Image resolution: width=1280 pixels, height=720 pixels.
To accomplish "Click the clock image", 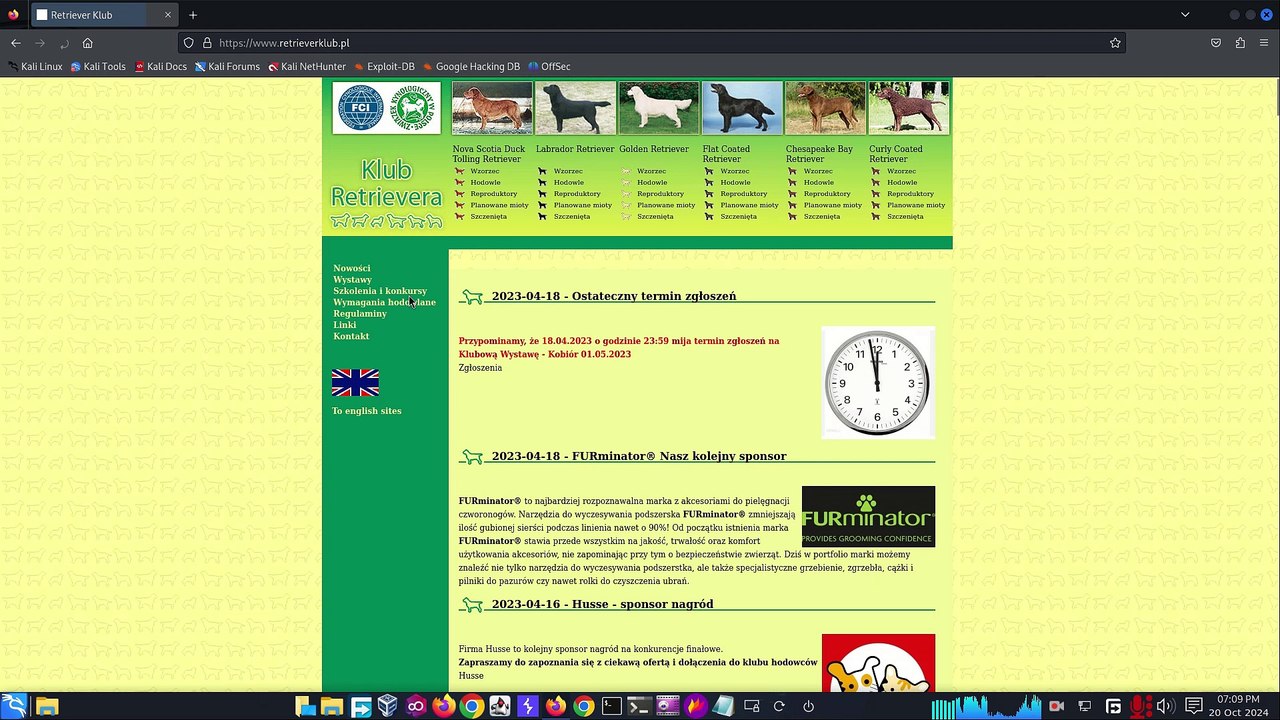I will pyautogui.click(x=878, y=382).
